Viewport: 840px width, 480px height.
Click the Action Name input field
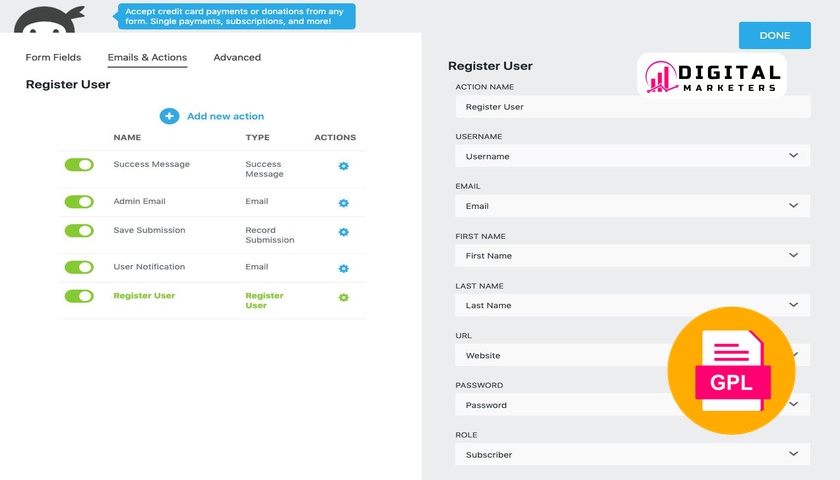click(633, 107)
